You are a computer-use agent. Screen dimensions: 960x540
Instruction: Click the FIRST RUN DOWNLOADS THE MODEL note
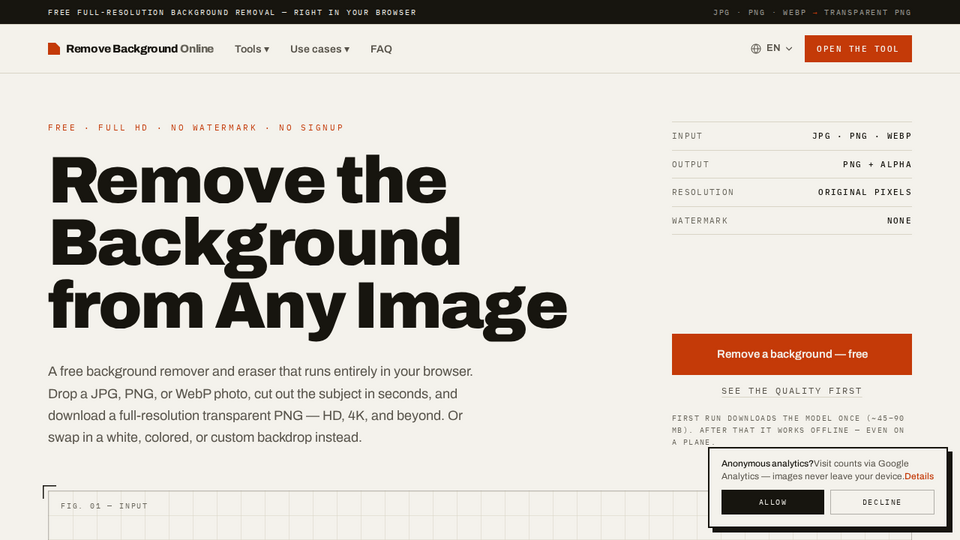tap(788, 430)
